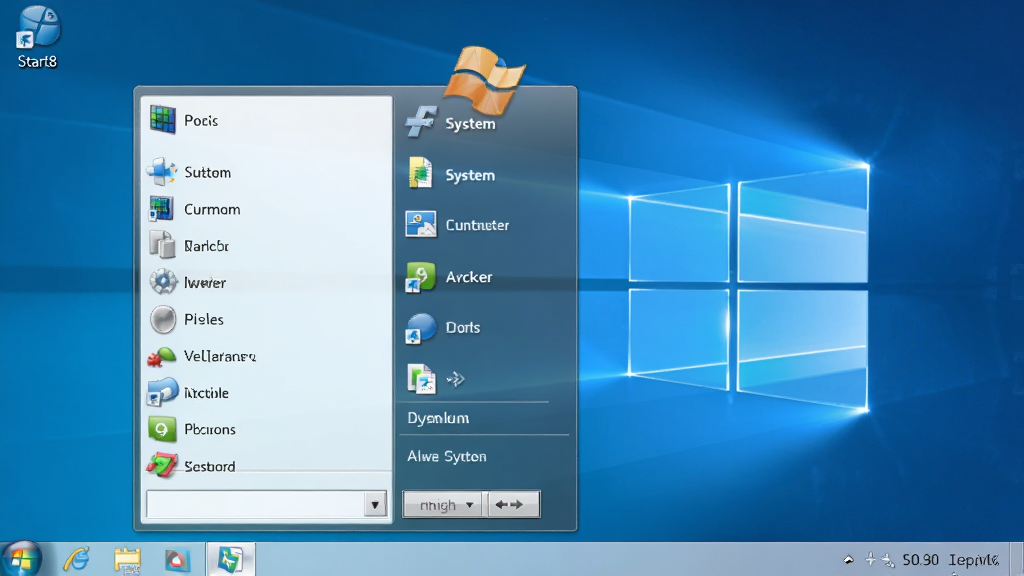Click the green Pbcrons icon

point(161,429)
